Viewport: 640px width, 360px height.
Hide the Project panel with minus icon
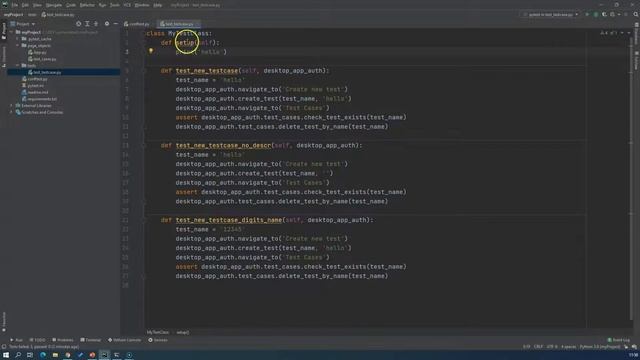click(116, 24)
